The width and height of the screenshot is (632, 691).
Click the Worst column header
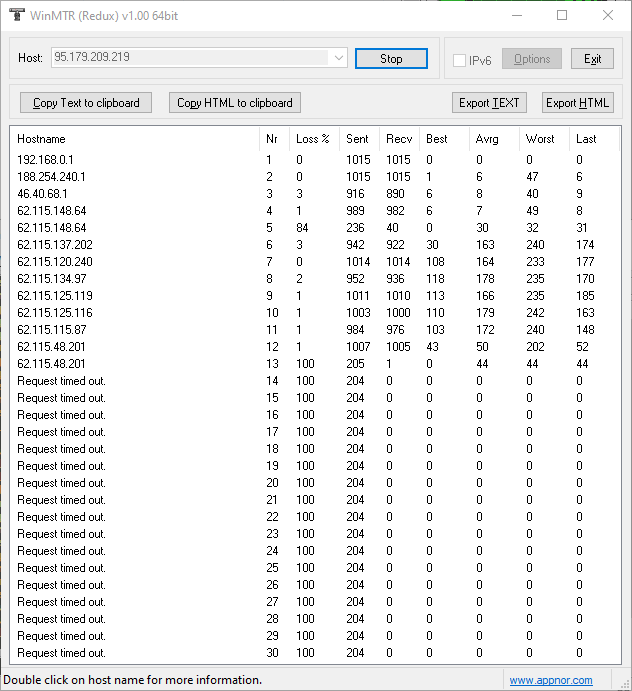(x=545, y=139)
